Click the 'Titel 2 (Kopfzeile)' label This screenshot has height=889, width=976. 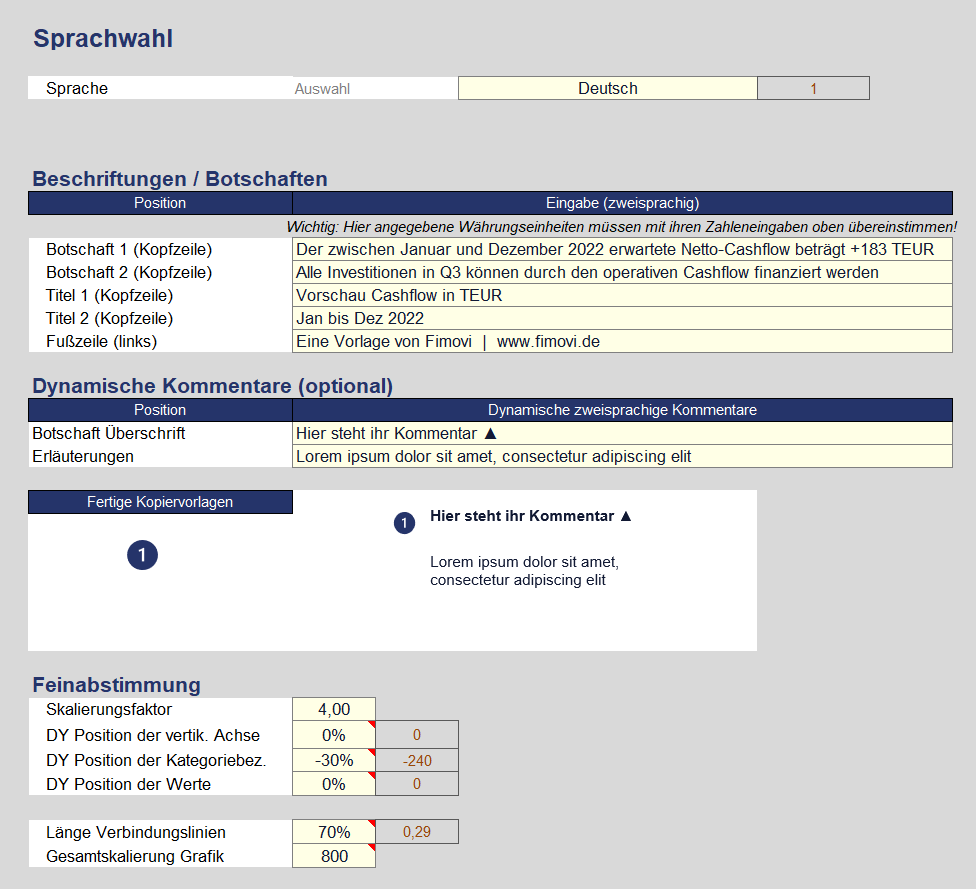(110, 319)
